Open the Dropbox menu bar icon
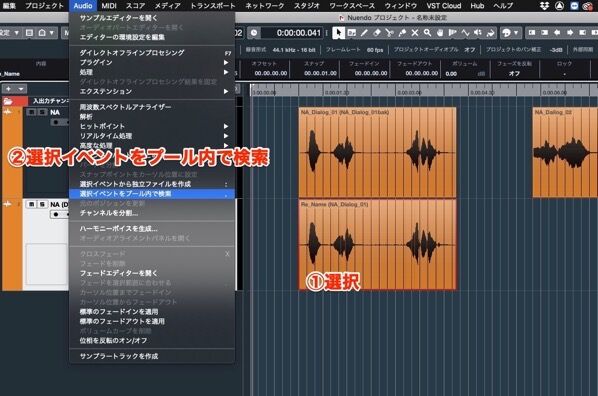Screen dimensions: 598x396 click(545, 6)
